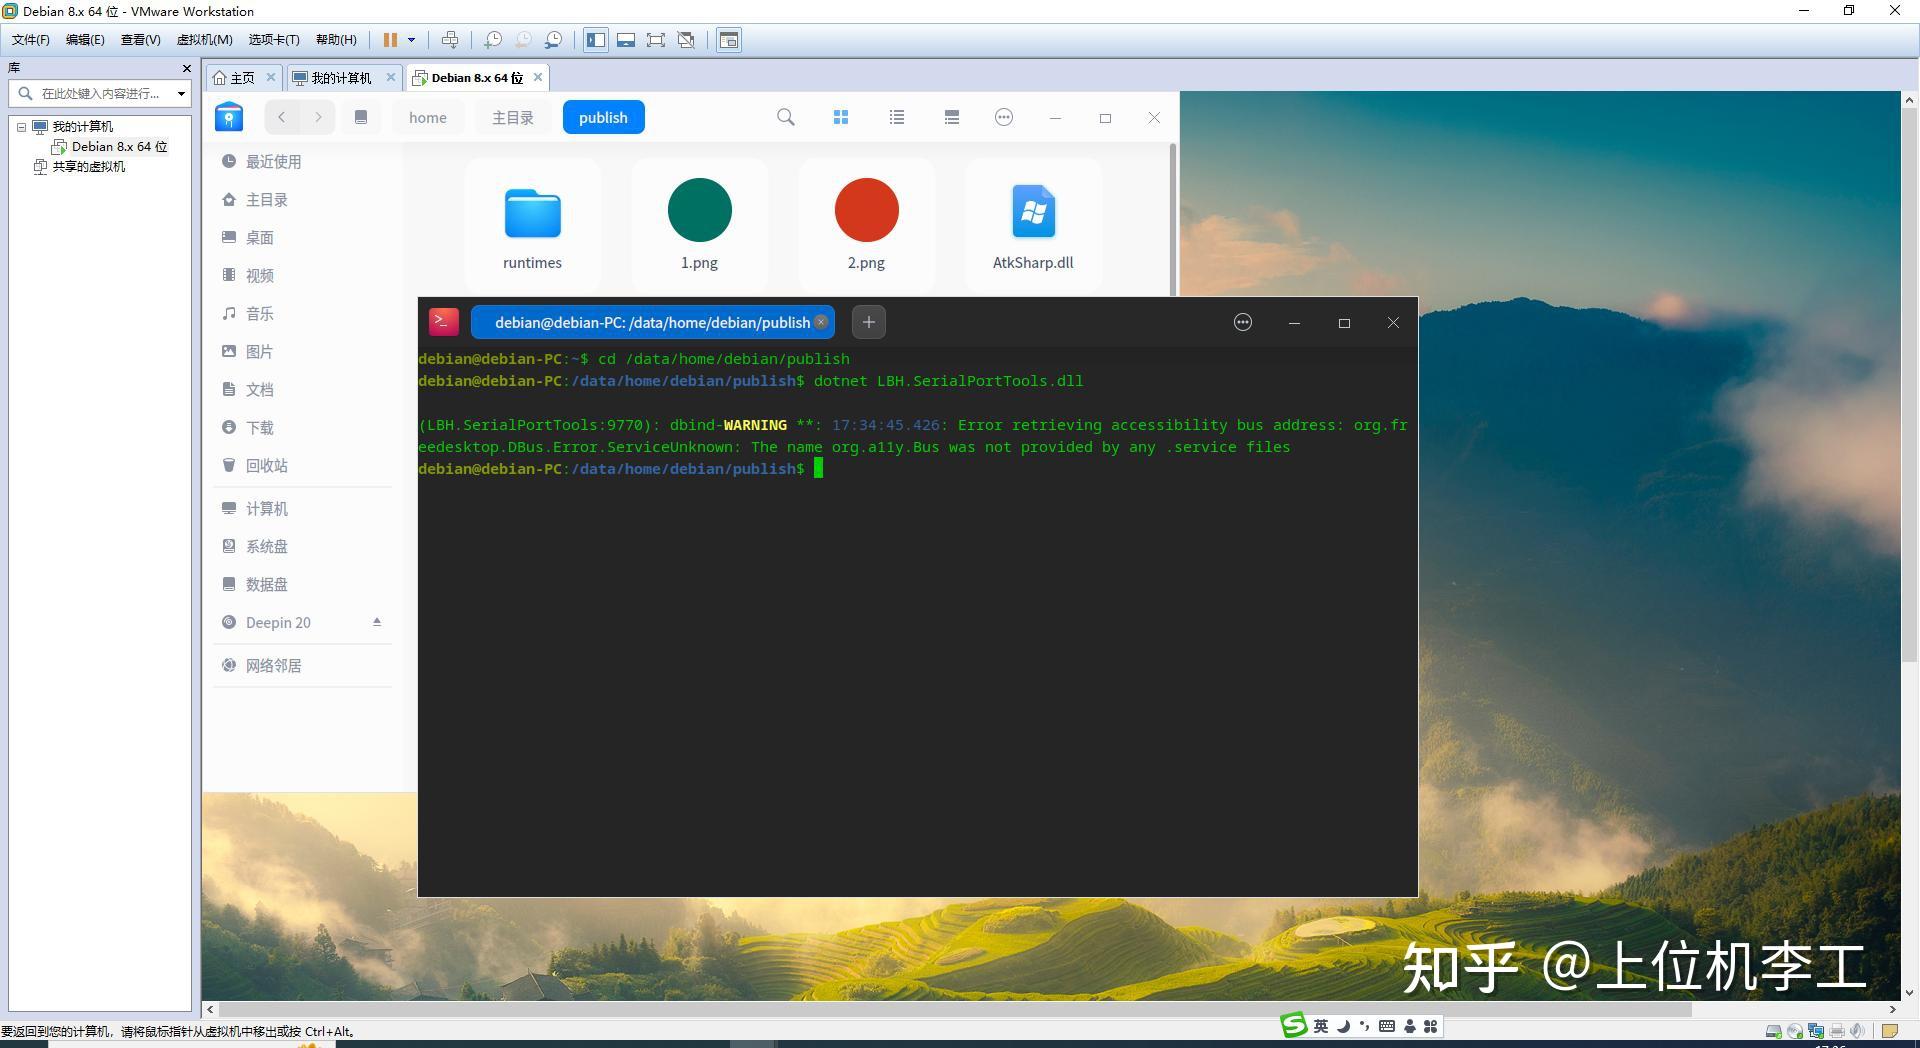Add a new terminal tab with plus button
The width and height of the screenshot is (1920, 1048).
coord(868,322)
